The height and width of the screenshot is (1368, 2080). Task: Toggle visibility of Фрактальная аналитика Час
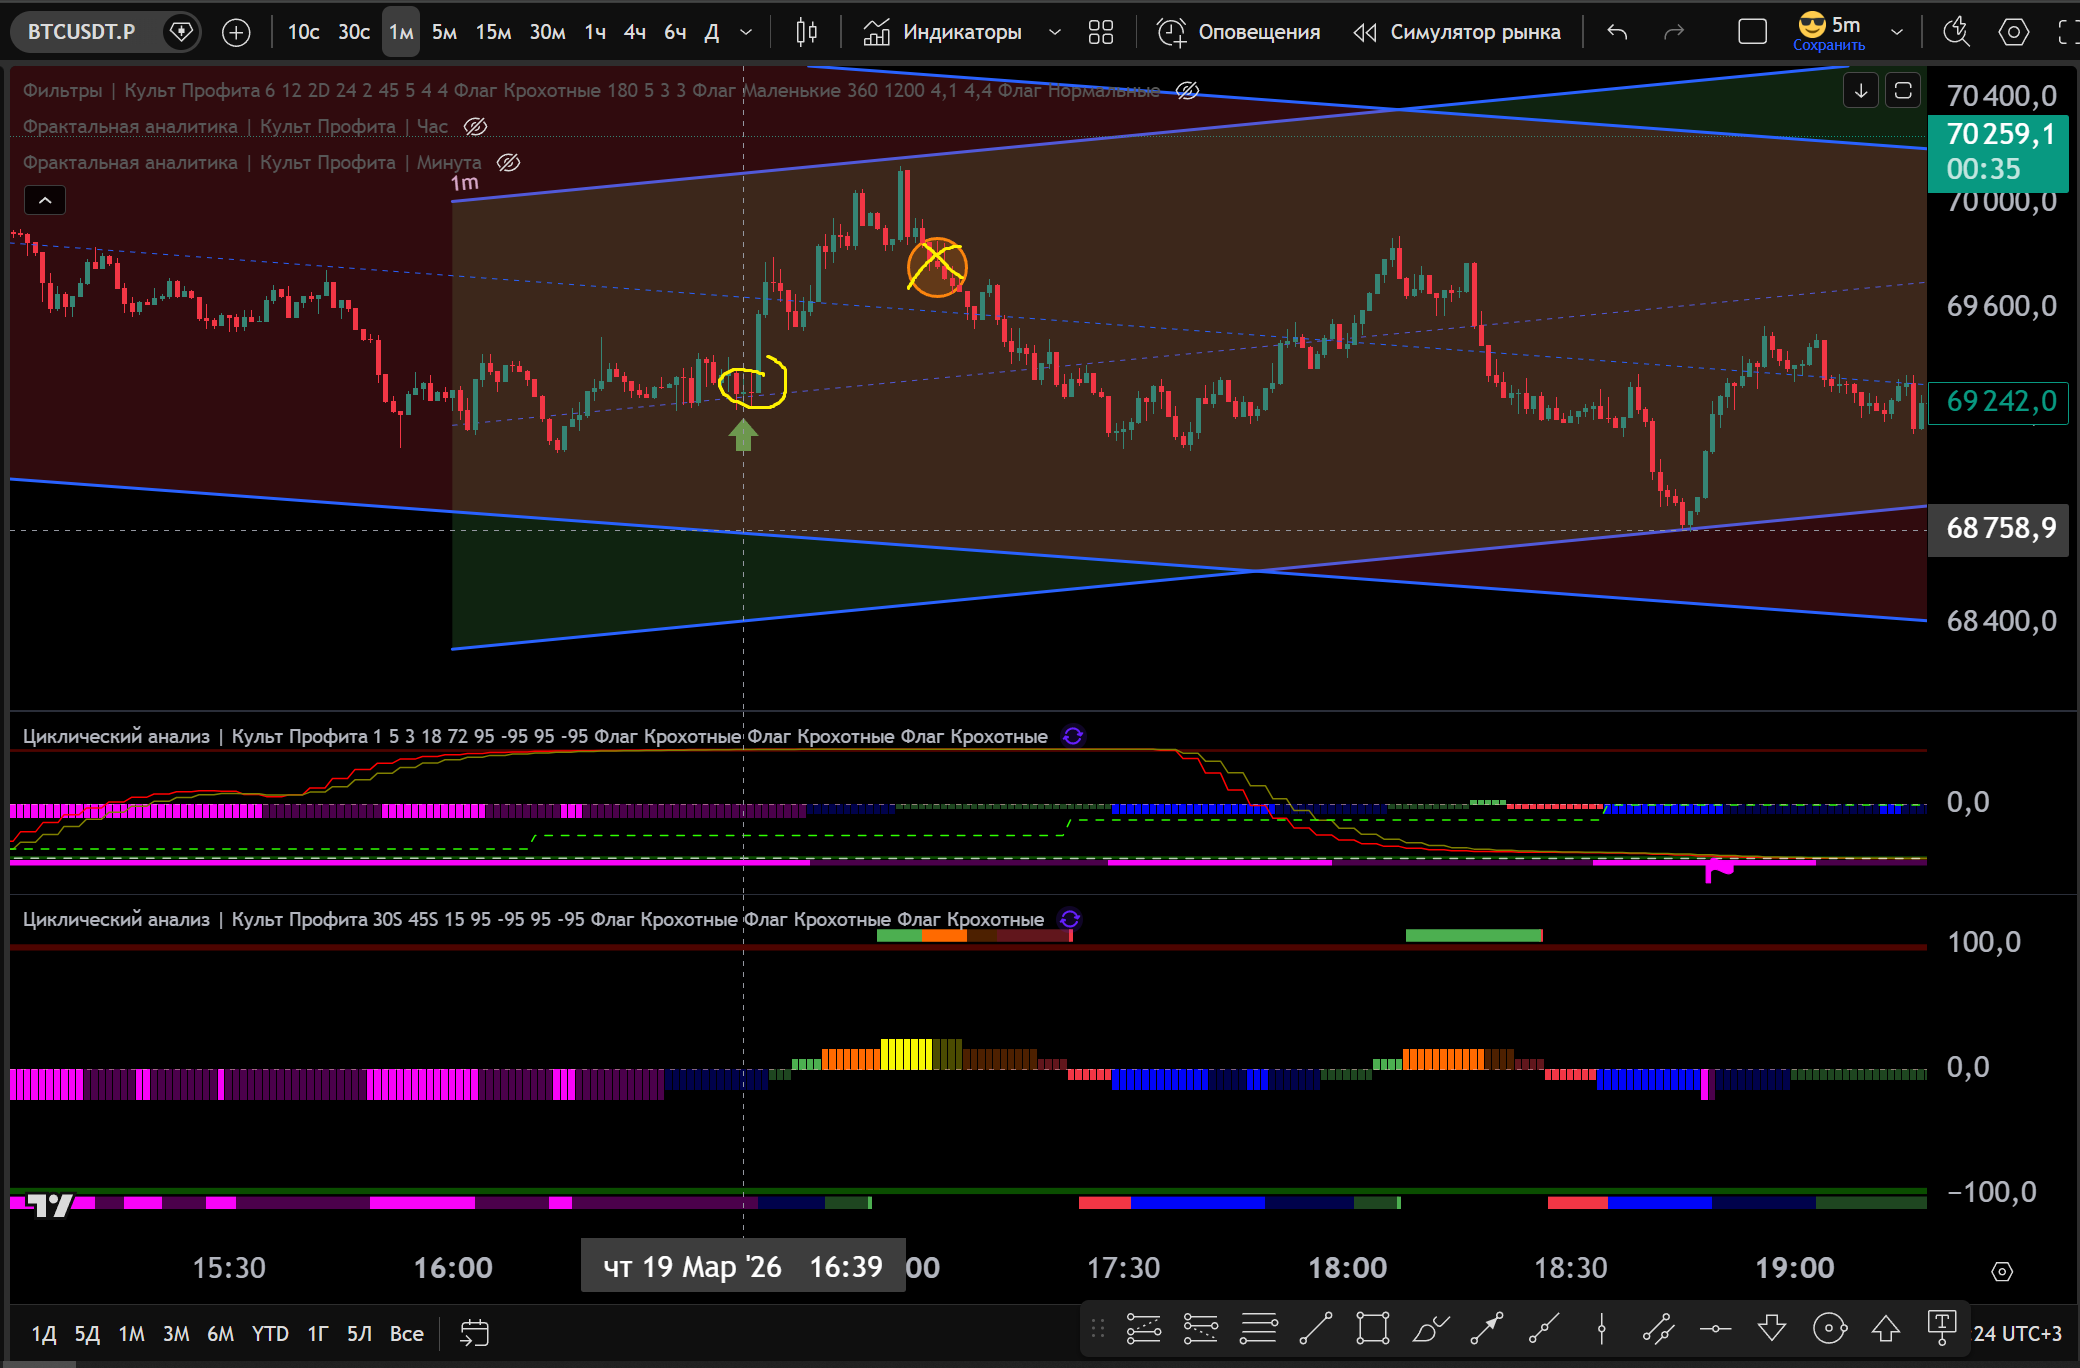pos(476,126)
